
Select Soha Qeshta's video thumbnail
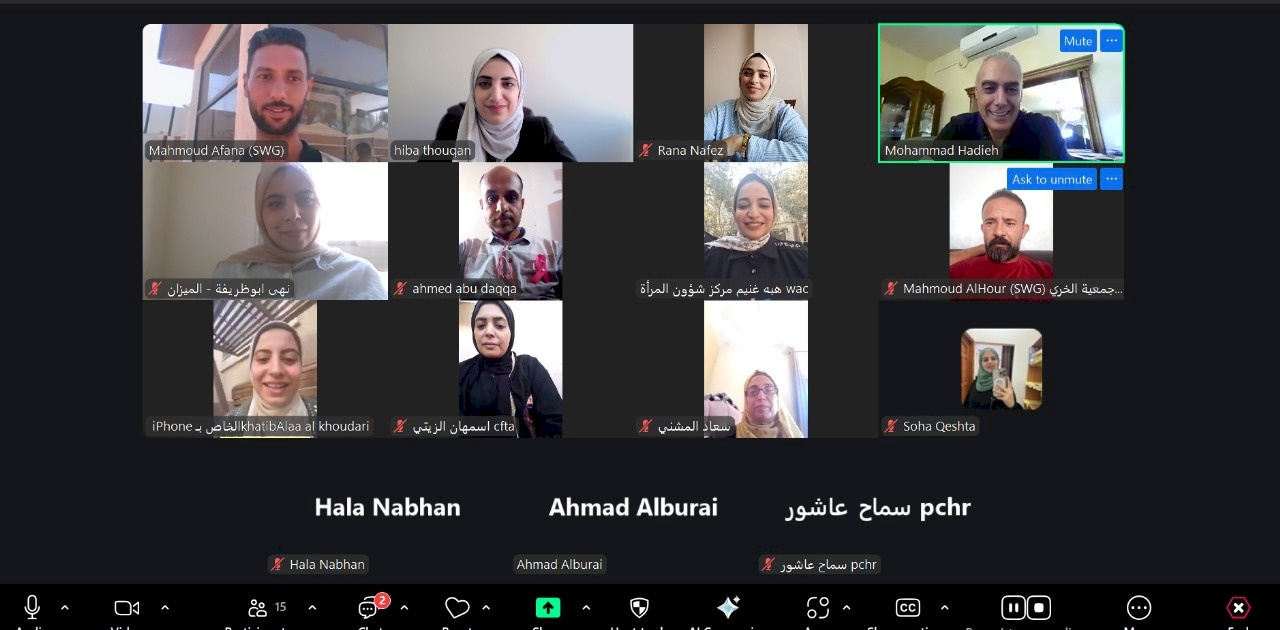tap(1001, 369)
